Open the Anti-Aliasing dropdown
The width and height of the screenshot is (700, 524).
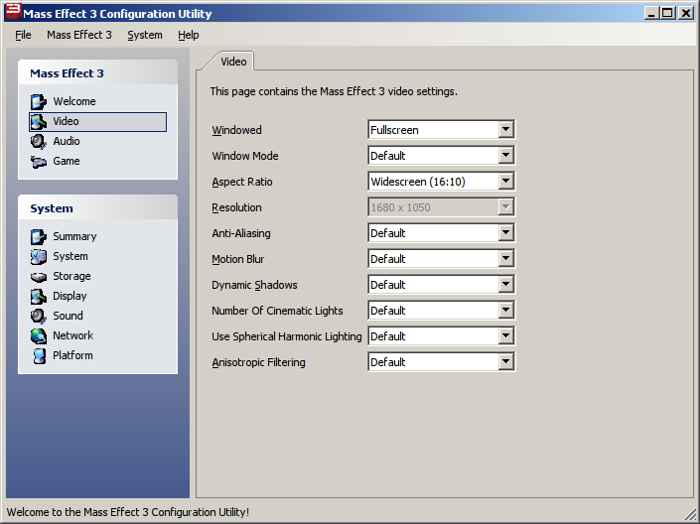[441, 233]
